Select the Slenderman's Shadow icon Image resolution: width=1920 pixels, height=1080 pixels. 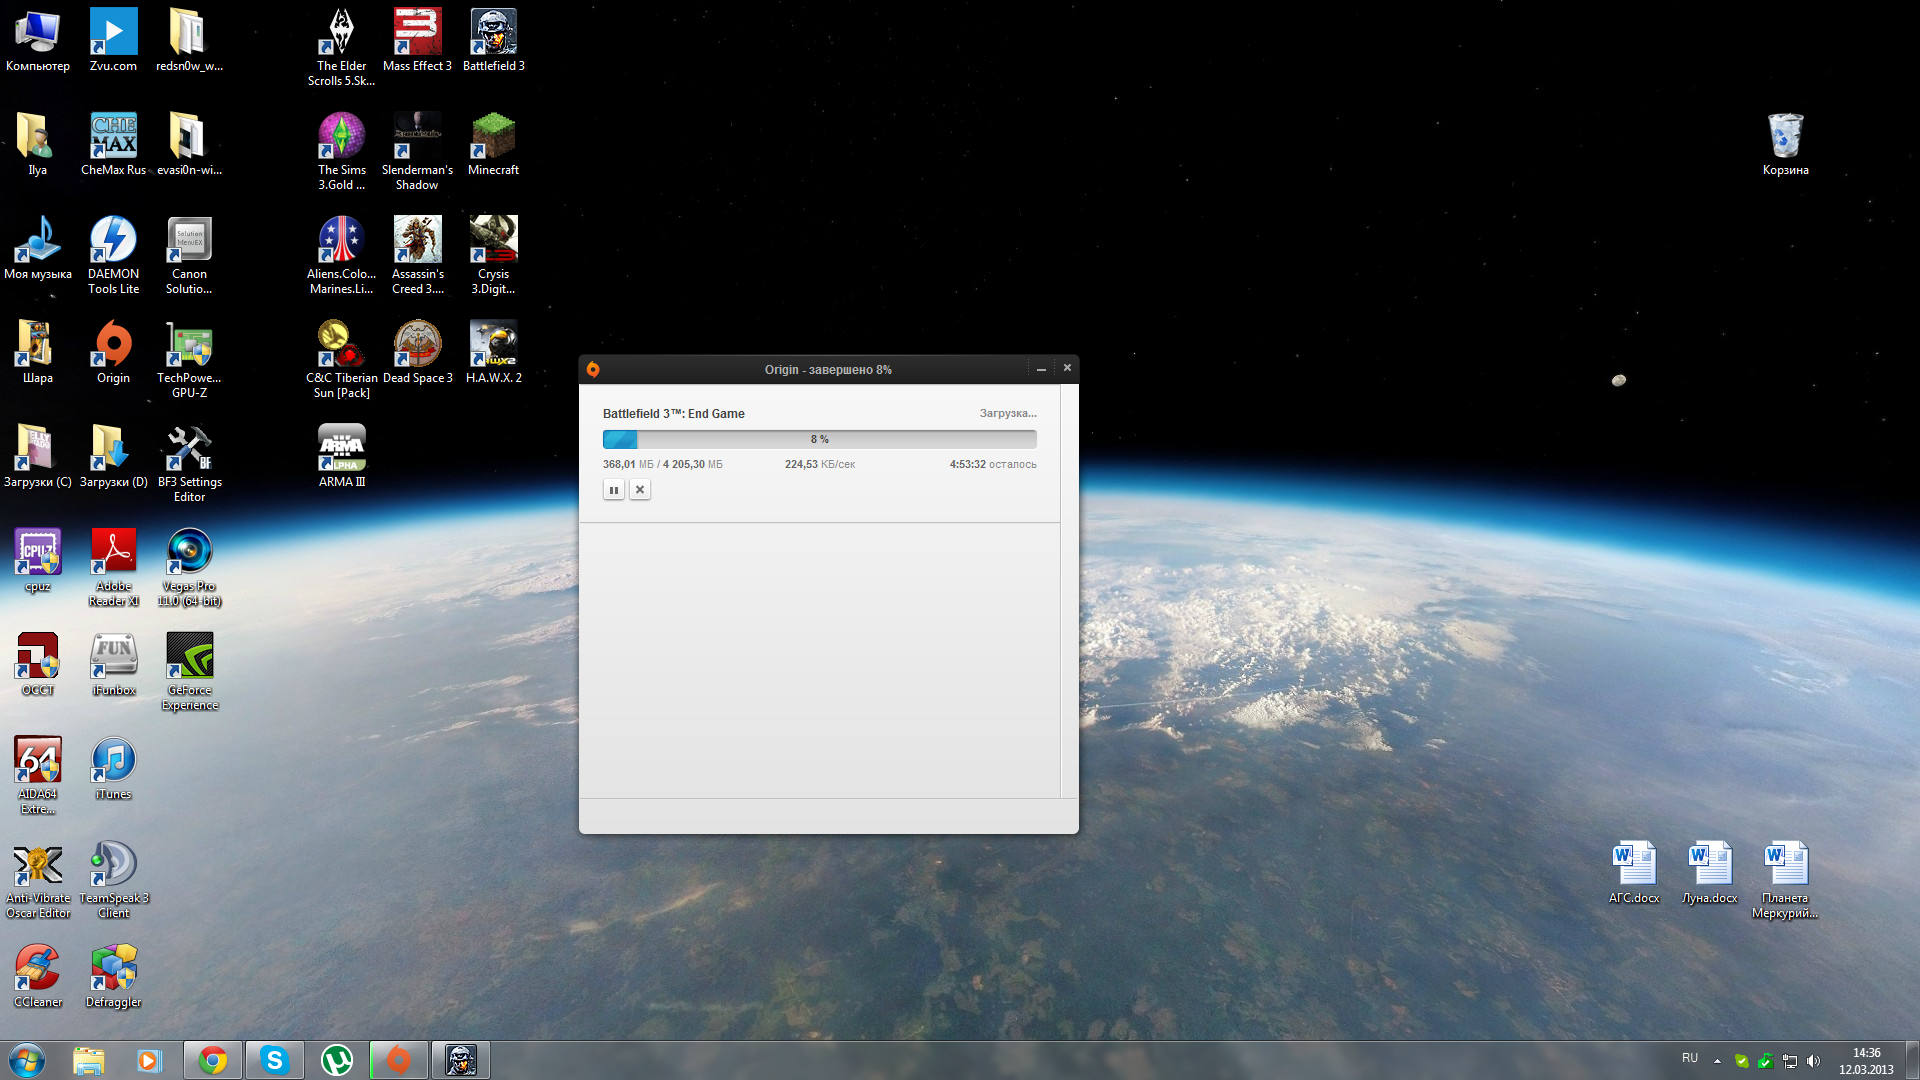coord(417,152)
